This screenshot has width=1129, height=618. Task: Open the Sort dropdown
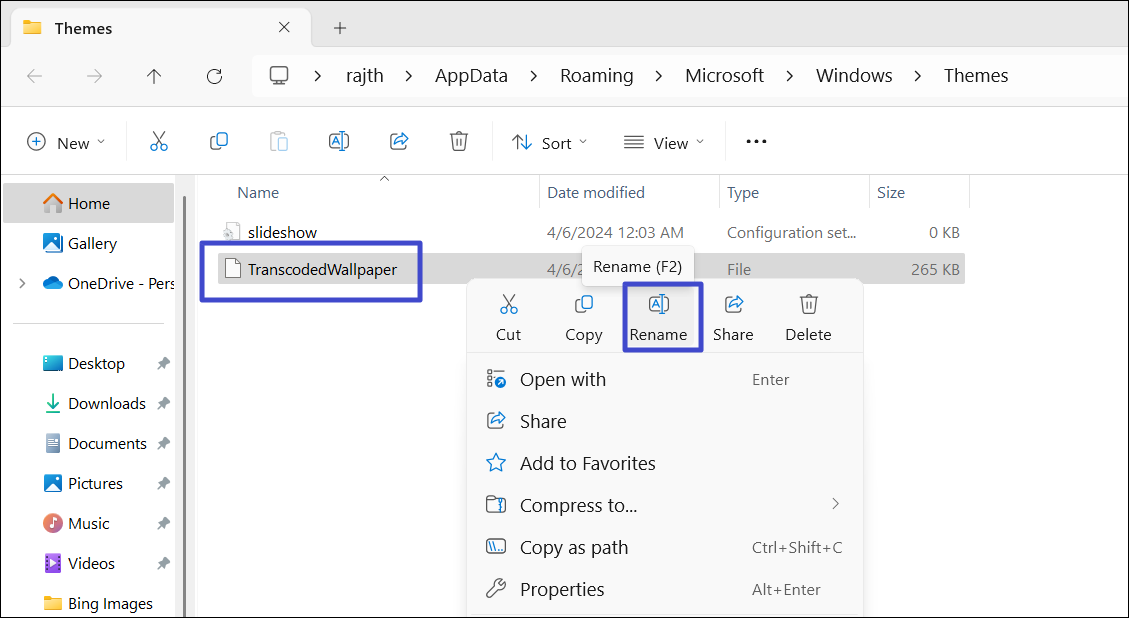550,143
